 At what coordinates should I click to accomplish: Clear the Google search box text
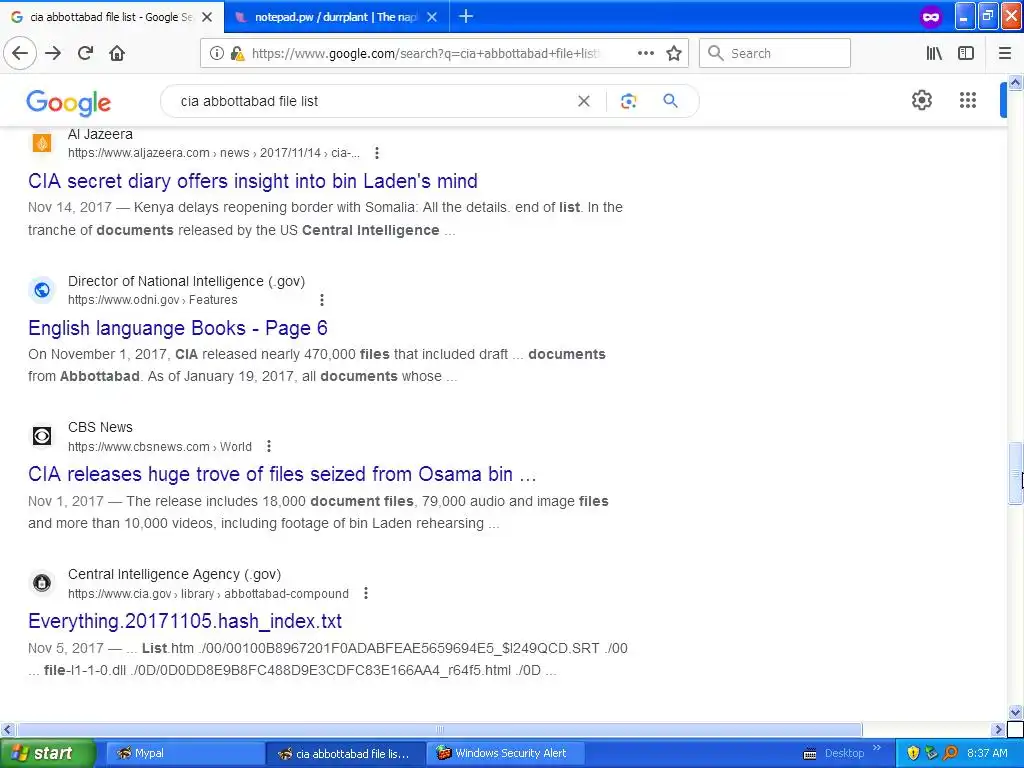coord(584,101)
